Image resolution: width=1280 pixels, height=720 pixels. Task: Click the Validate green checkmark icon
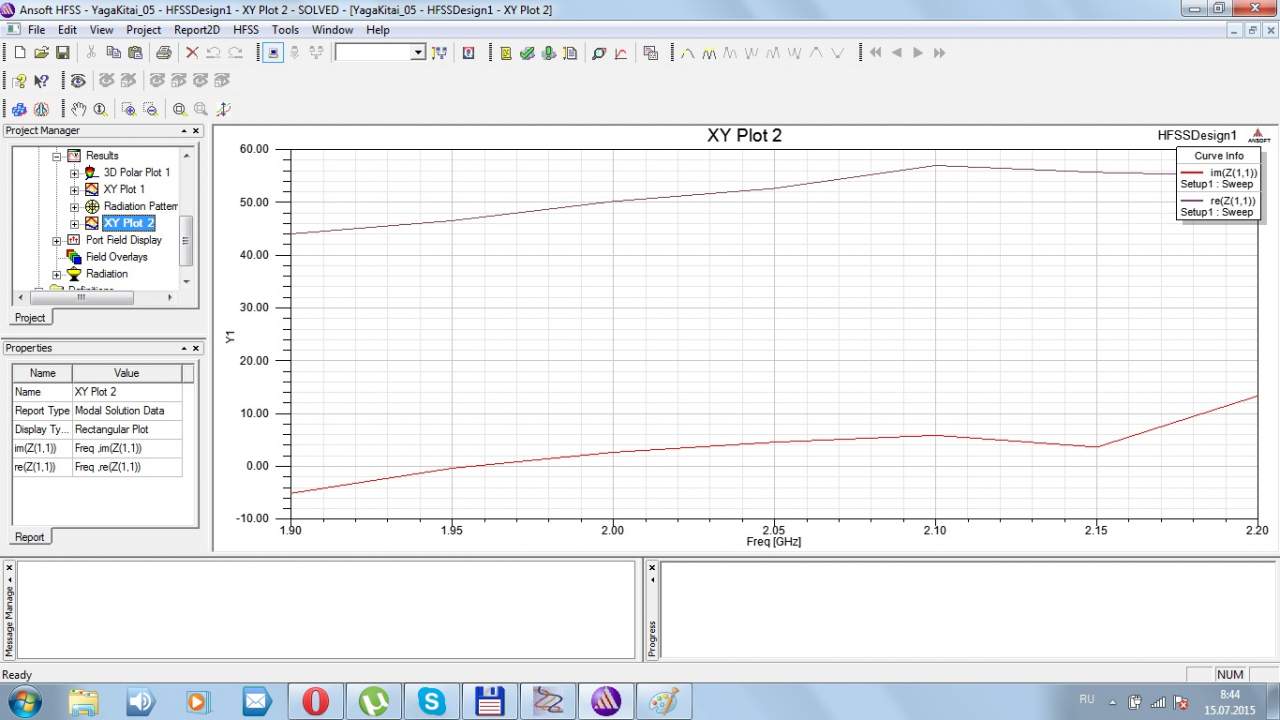coord(527,53)
